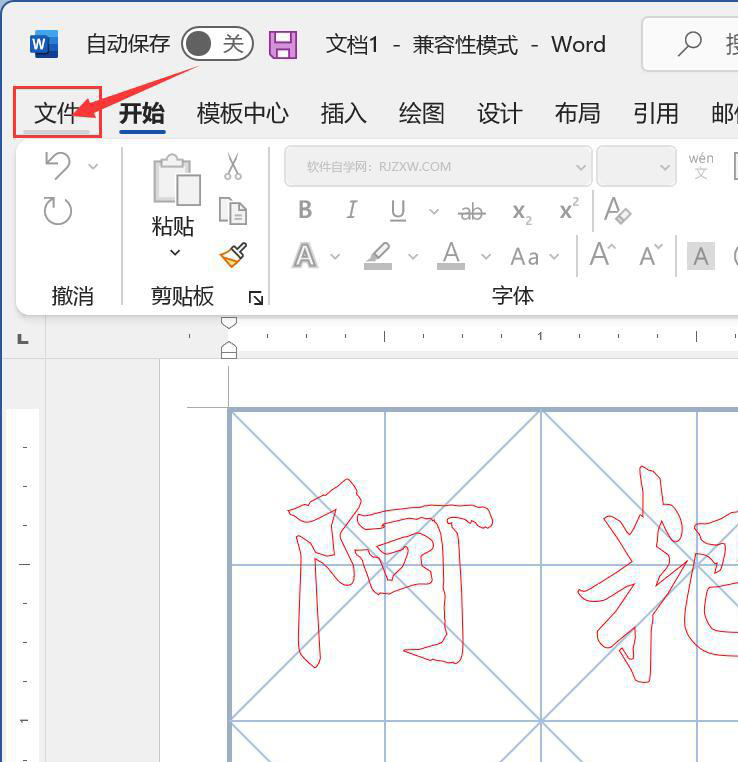Toggle Superscript formatting

point(569,209)
